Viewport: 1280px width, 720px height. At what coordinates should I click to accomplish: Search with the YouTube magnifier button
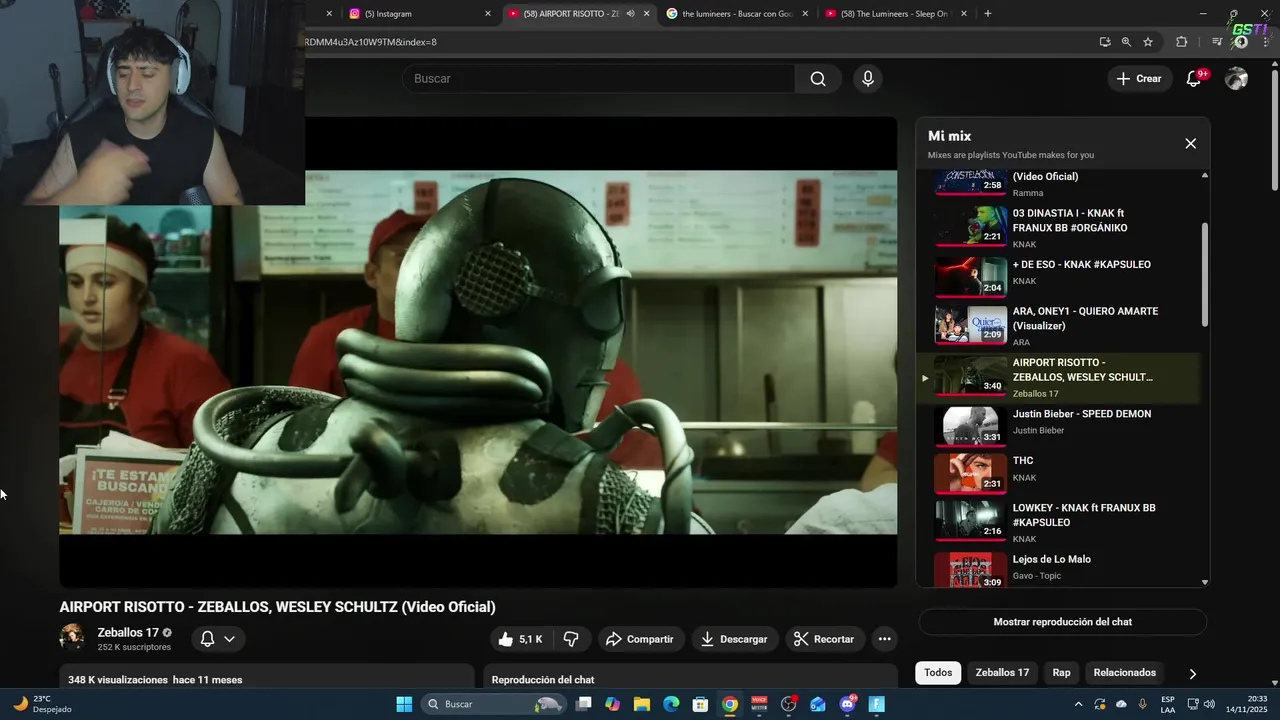(x=818, y=79)
